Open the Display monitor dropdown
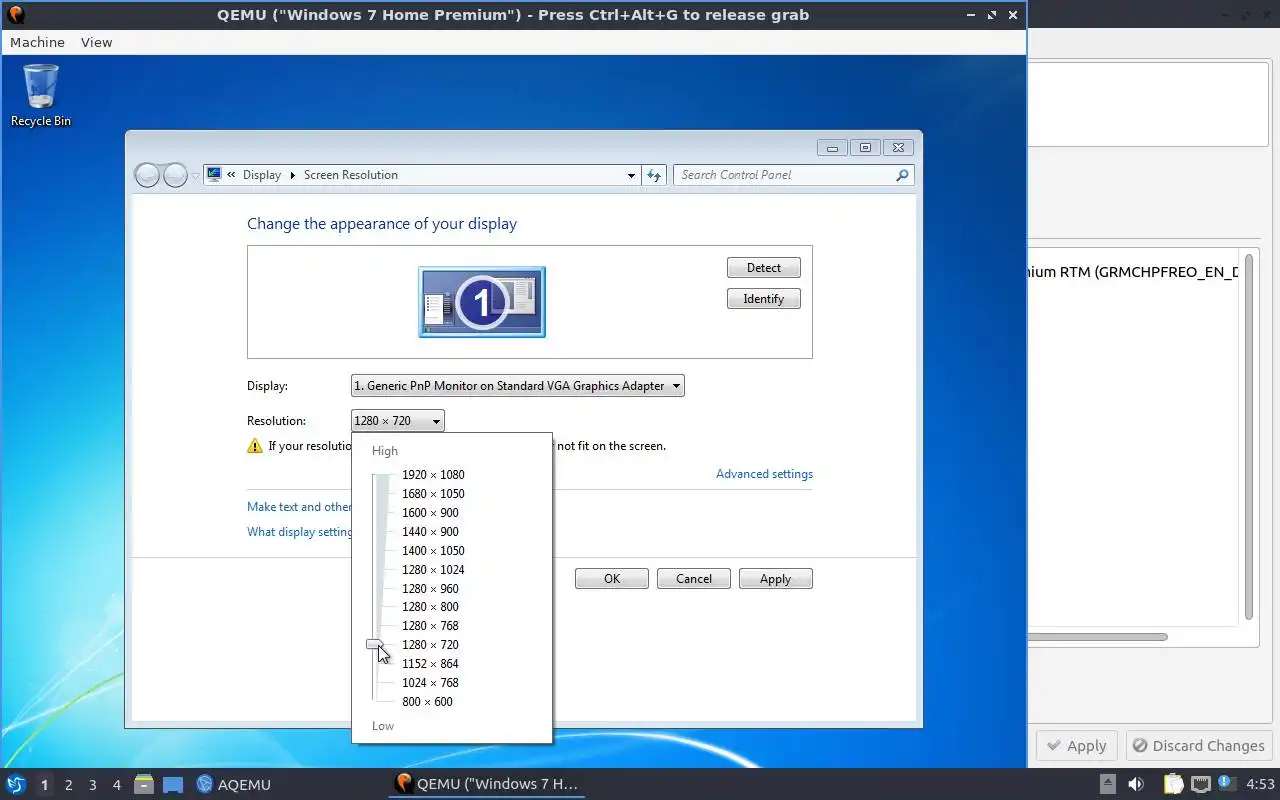The width and height of the screenshot is (1280, 800). coord(518,386)
